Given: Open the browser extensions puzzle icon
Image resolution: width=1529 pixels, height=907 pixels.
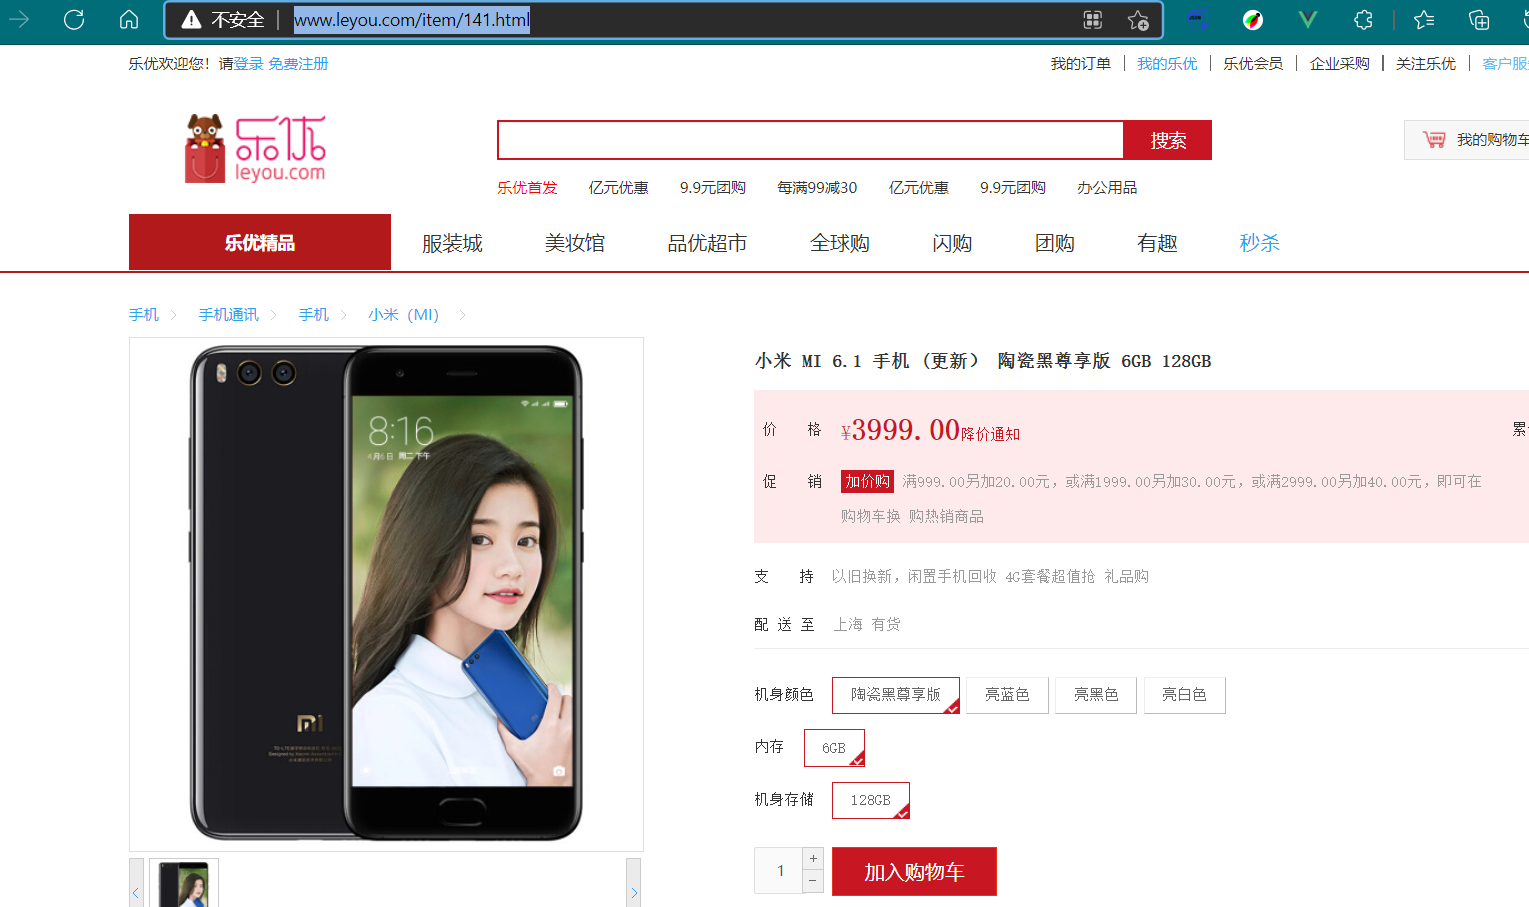Looking at the screenshot, I should (1363, 20).
